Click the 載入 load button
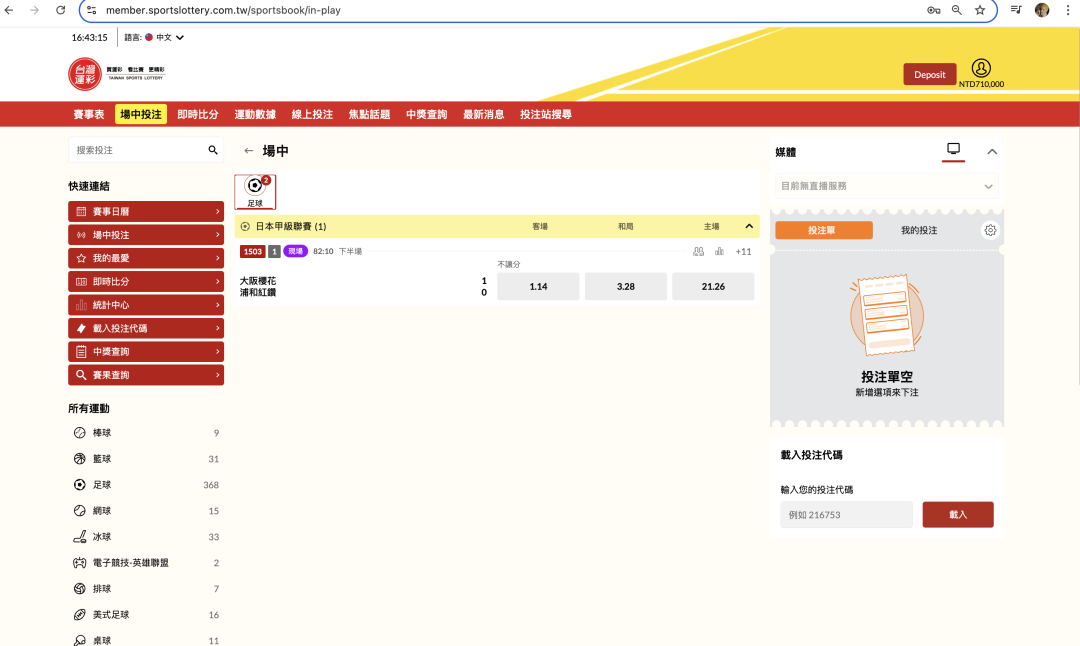This screenshot has height=646, width=1080. pos(957,514)
